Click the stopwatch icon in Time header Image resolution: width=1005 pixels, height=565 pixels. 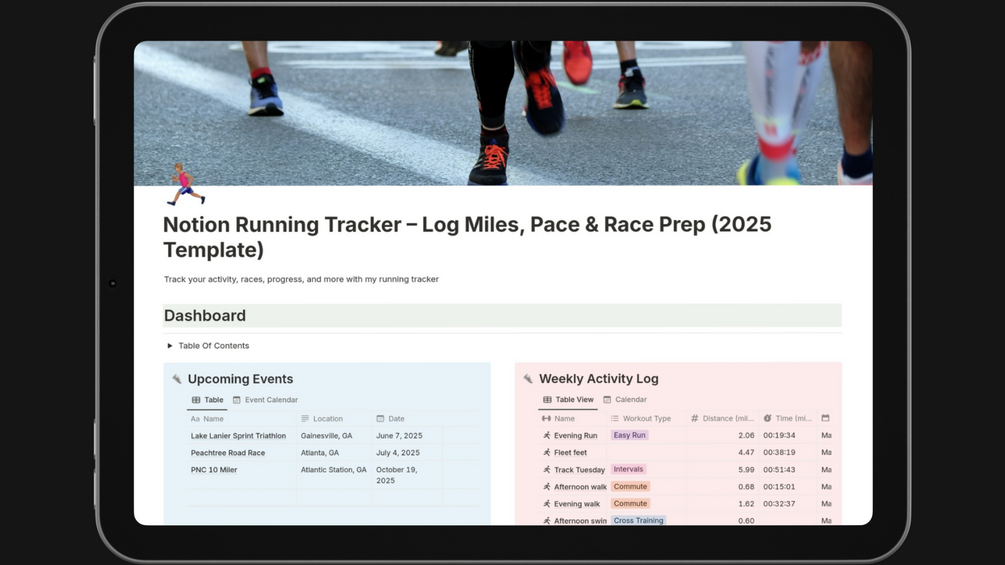[767, 419]
